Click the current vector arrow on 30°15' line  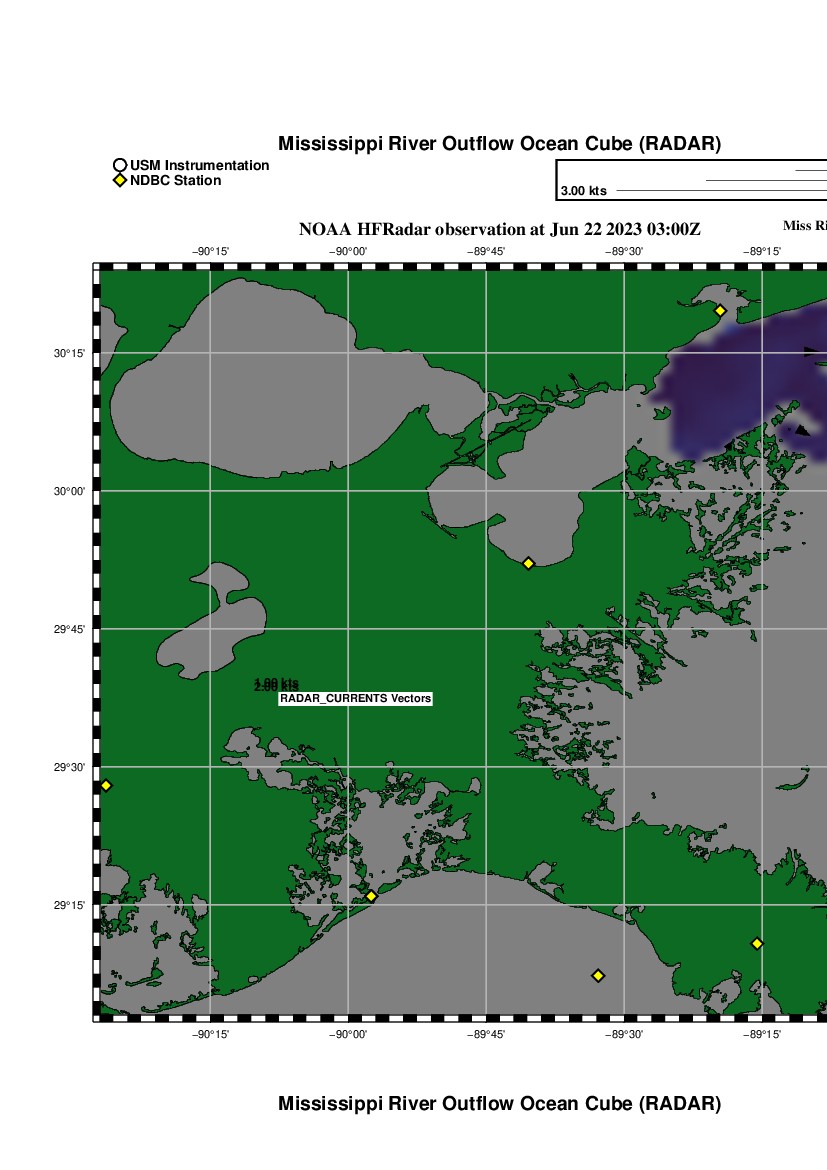pyautogui.click(x=813, y=351)
